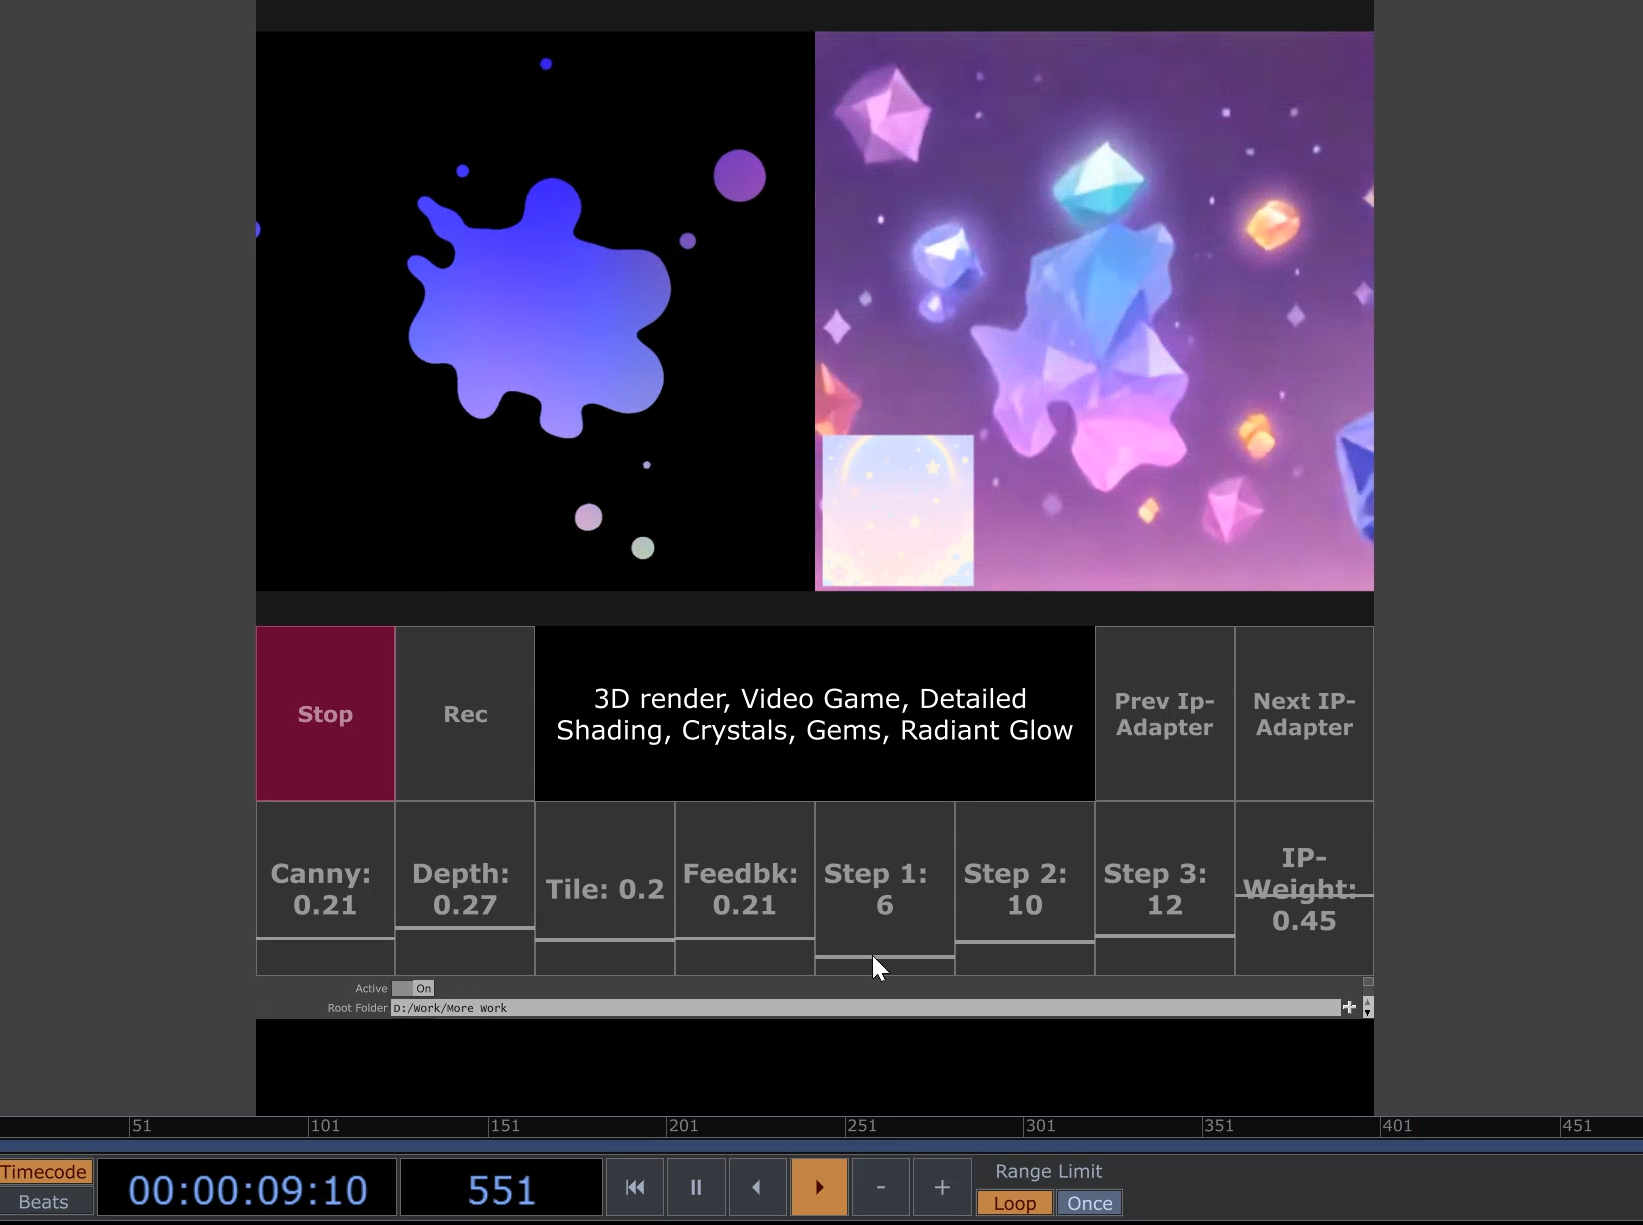This screenshot has width=1643, height=1225.
Task: Click the Root Folder path field
Action: point(865,1008)
